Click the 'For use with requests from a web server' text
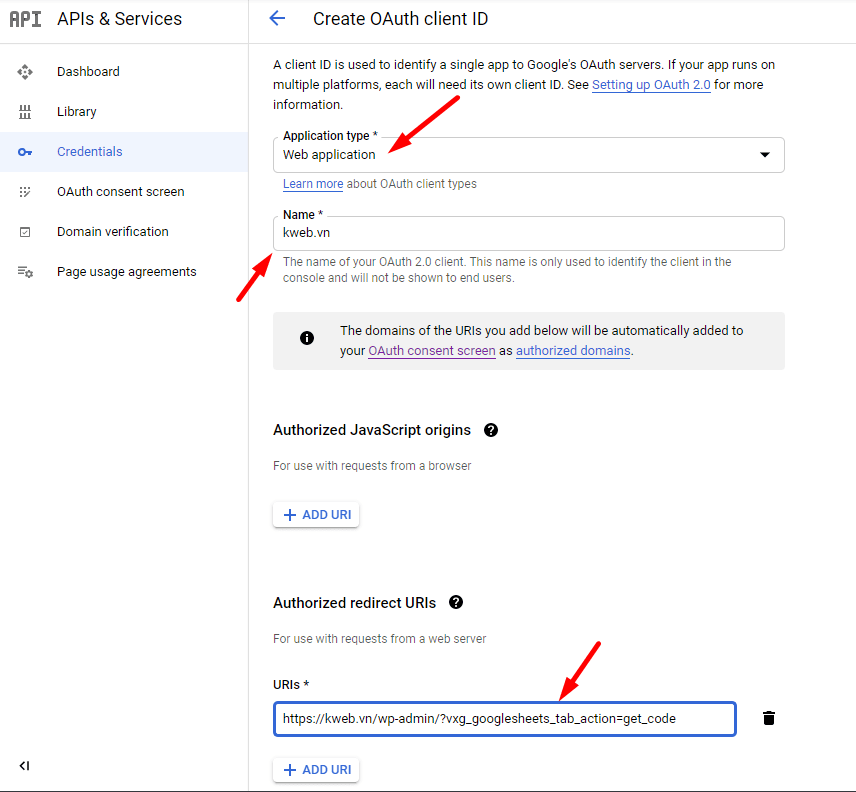 tap(379, 639)
